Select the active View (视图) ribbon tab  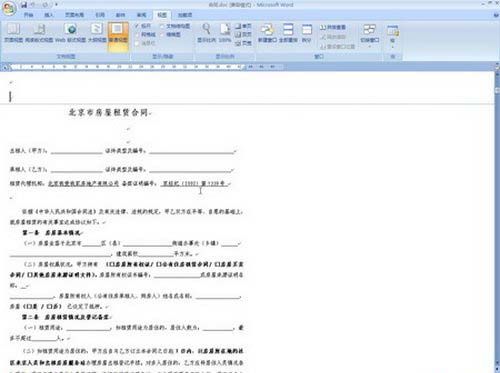[x=162, y=15]
